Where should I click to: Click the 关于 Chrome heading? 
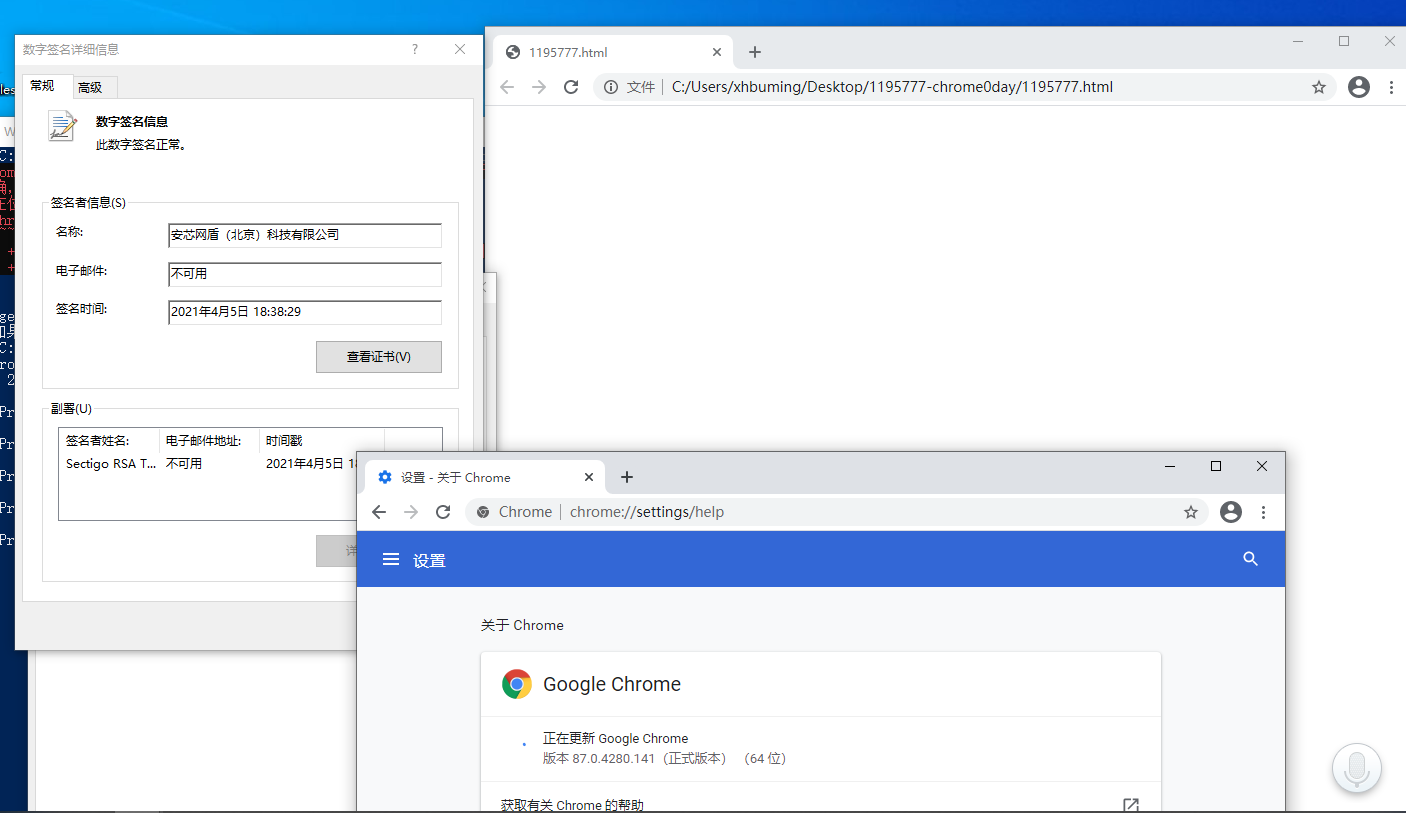point(522,625)
